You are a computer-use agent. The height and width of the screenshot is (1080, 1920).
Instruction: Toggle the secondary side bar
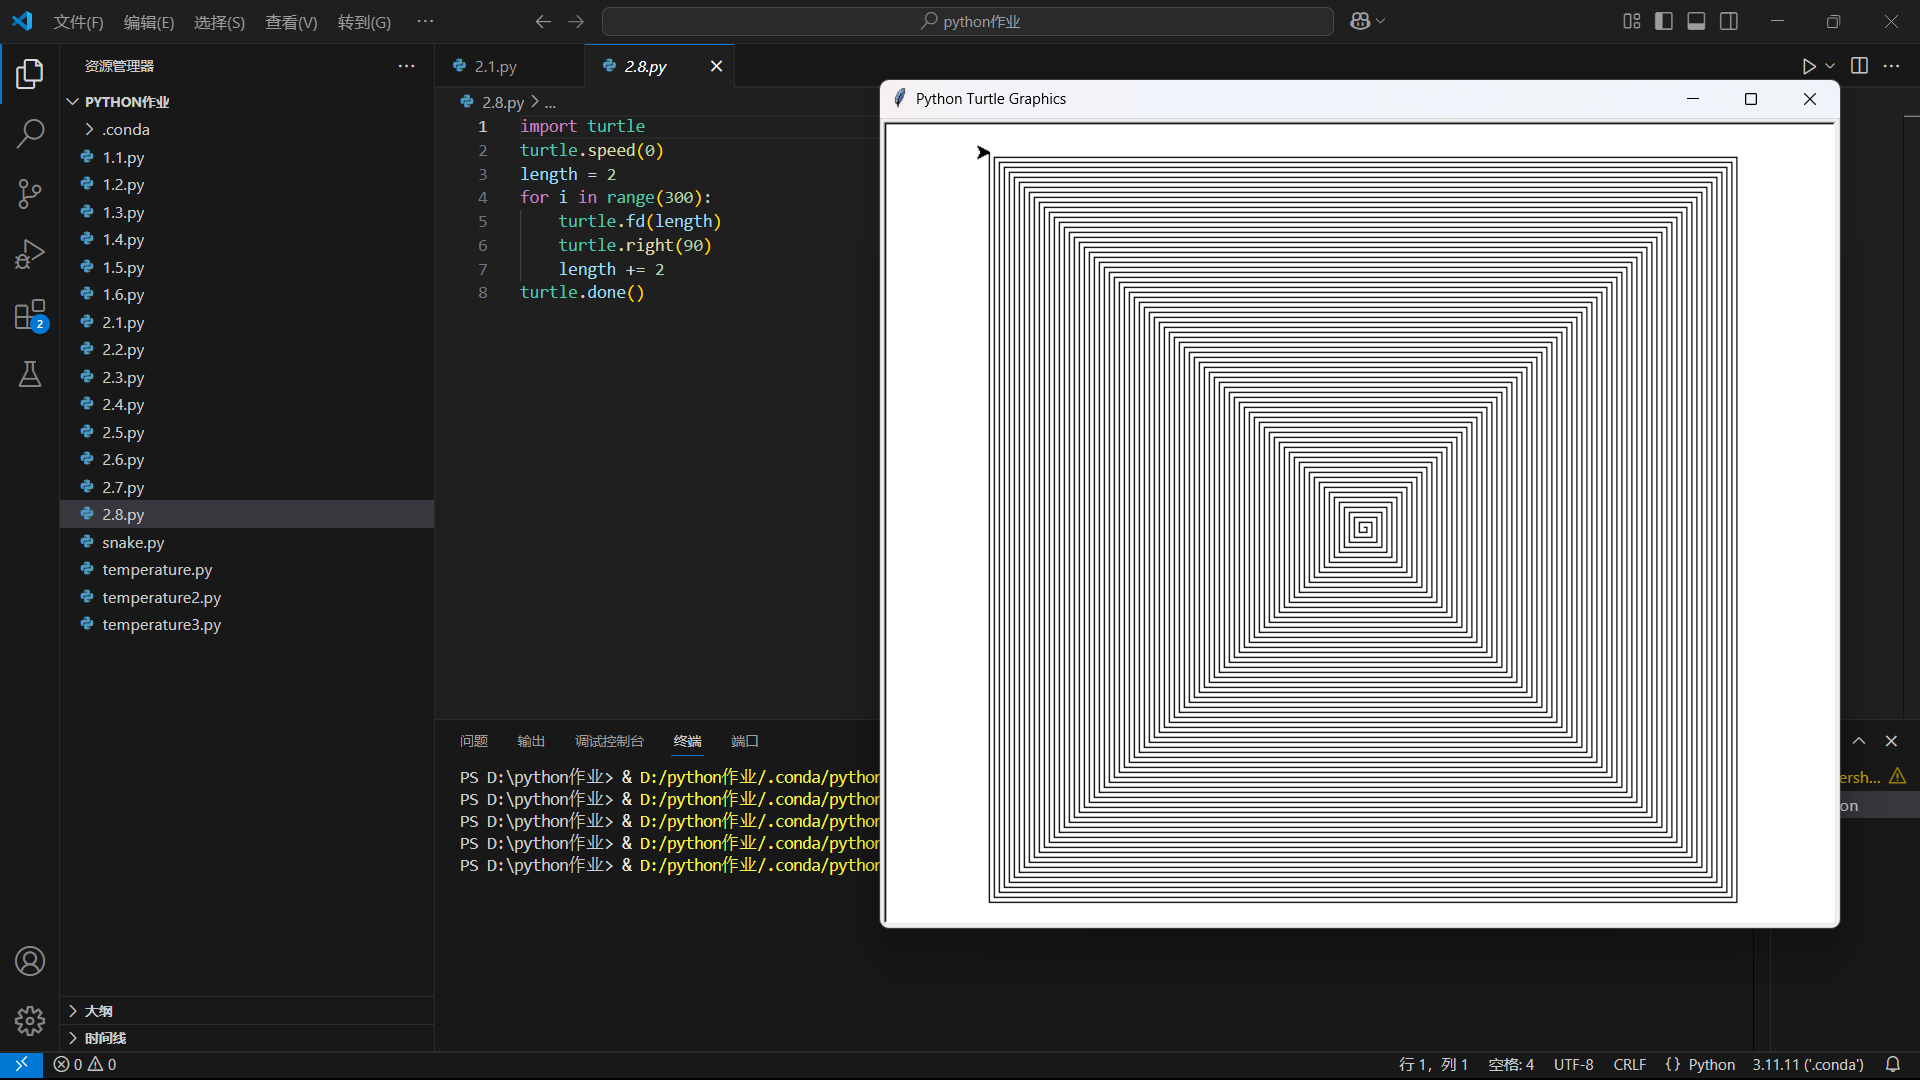click(1729, 21)
